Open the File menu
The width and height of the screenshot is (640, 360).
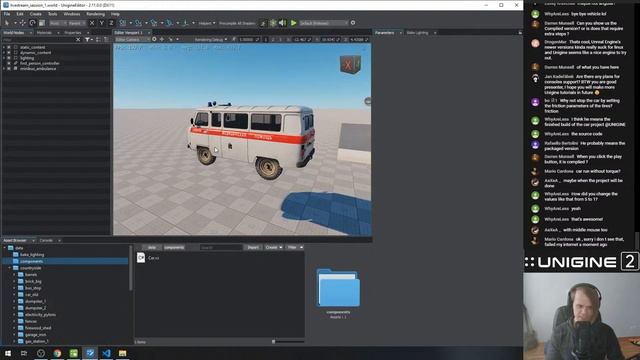[7, 14]
